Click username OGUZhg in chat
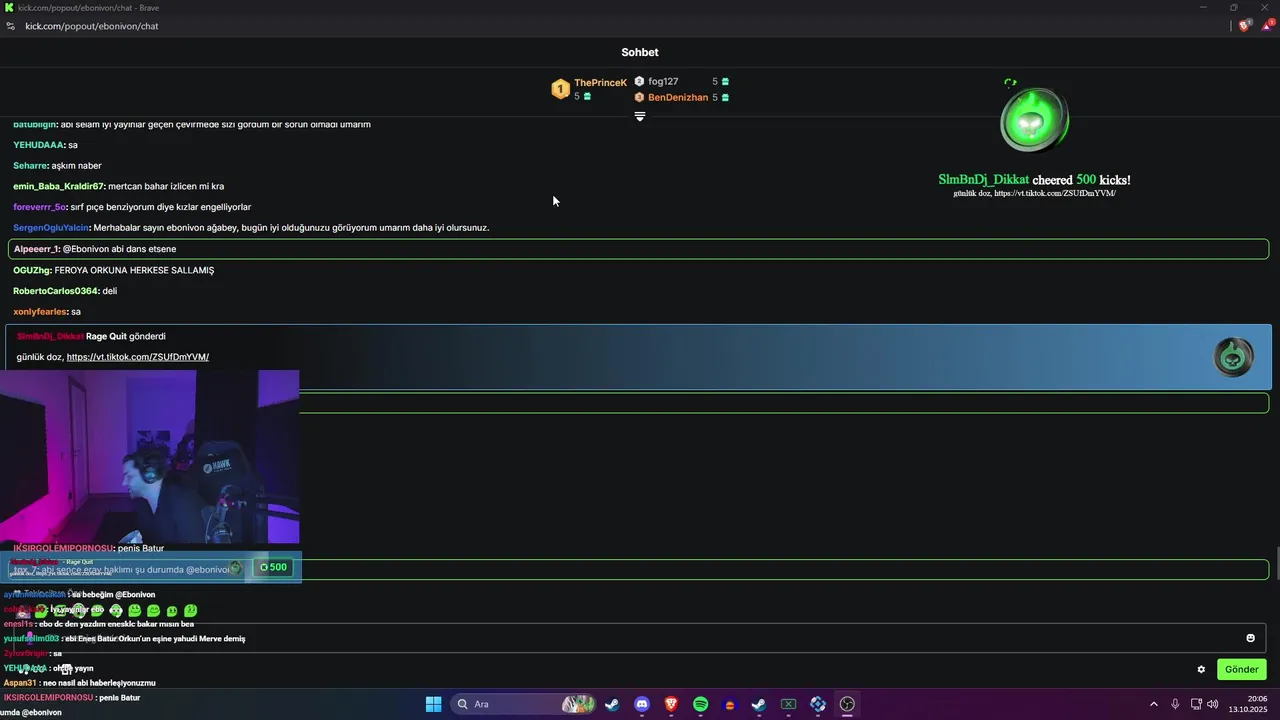This screenshot has width=1280, height=720. 31,270
